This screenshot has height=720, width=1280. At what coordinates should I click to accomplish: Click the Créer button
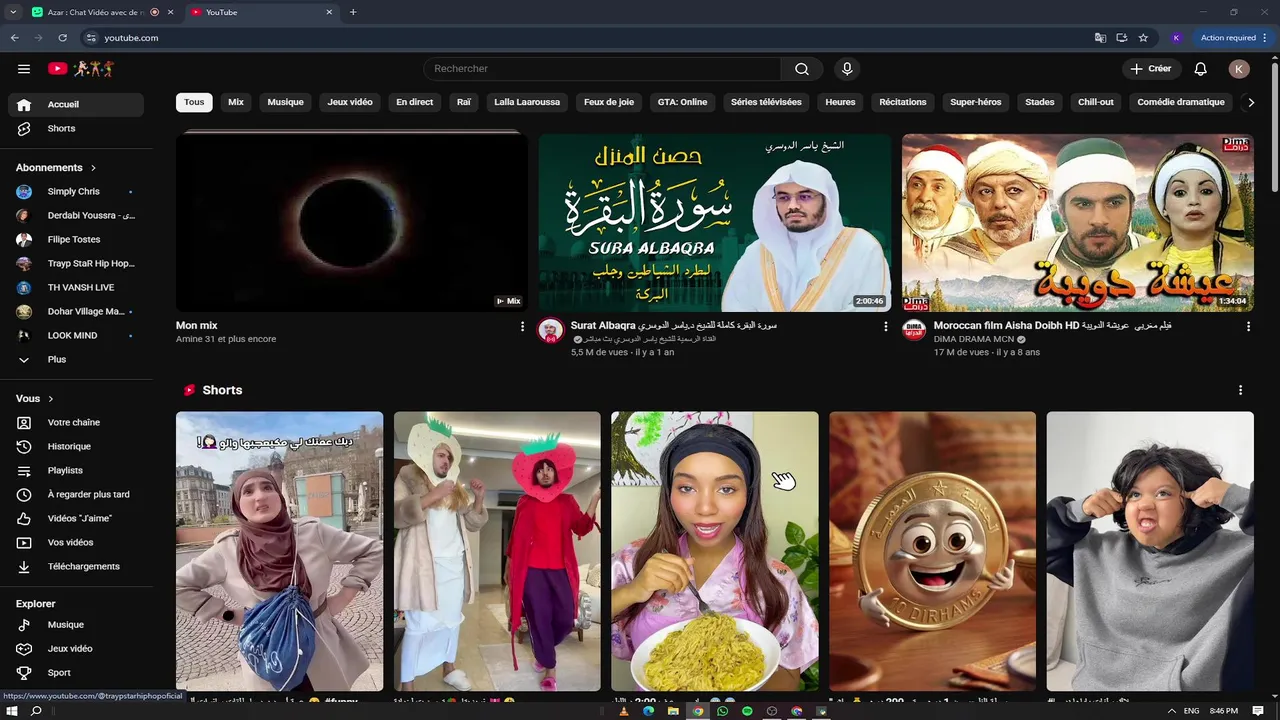tap(1150, 69)
